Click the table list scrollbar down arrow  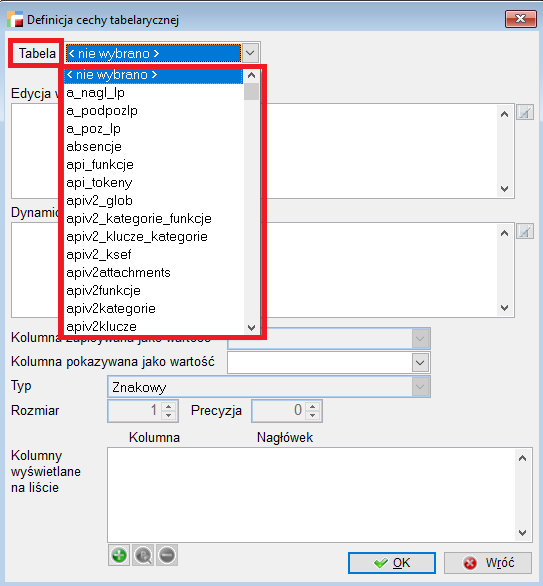click(x=251, y=328)
